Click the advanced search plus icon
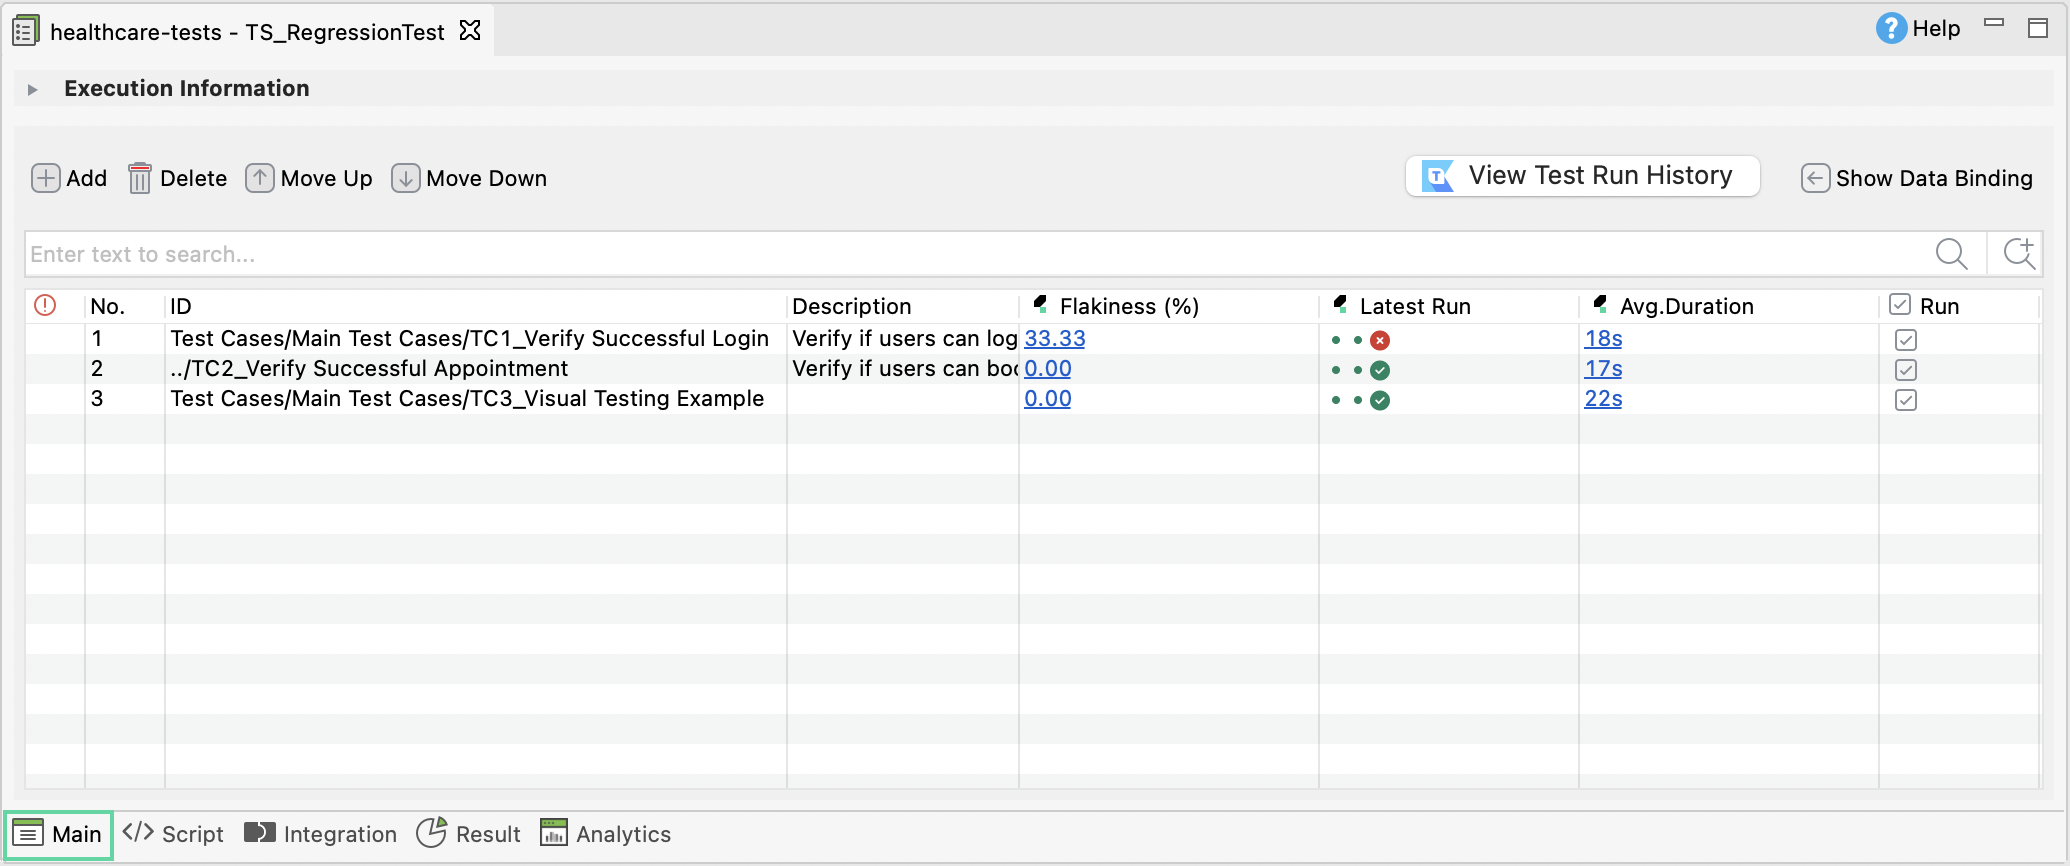This screenshot has width=2070, height=866. [2018, 254]
